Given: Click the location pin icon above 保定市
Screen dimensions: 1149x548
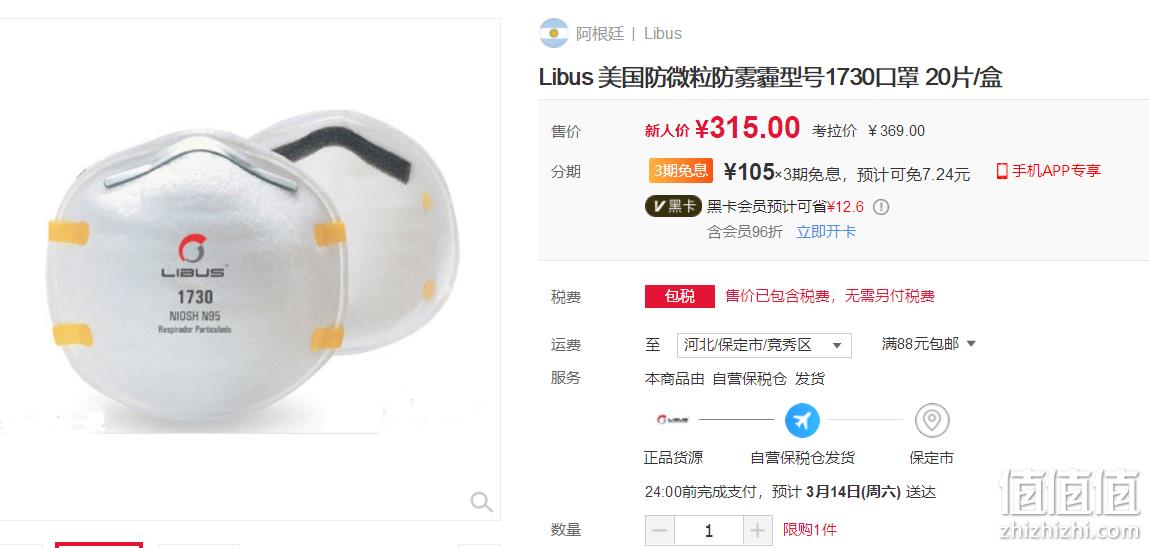Looking at the screenshot, I should [x=931, y=421].
